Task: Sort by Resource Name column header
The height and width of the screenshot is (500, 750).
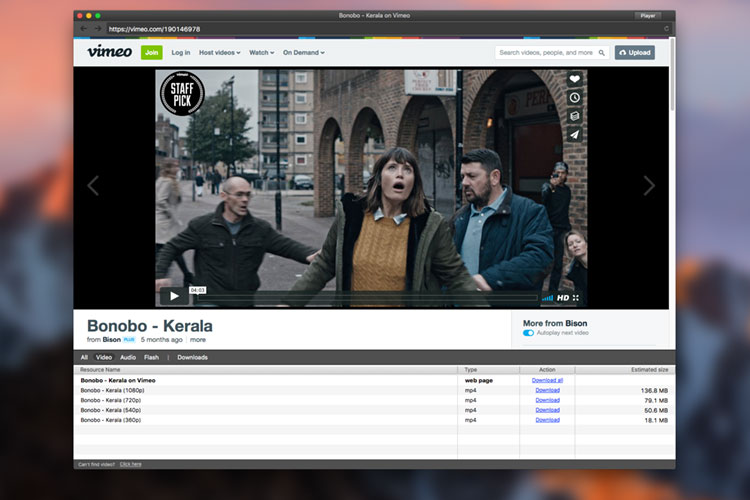Action: point(266,370)
